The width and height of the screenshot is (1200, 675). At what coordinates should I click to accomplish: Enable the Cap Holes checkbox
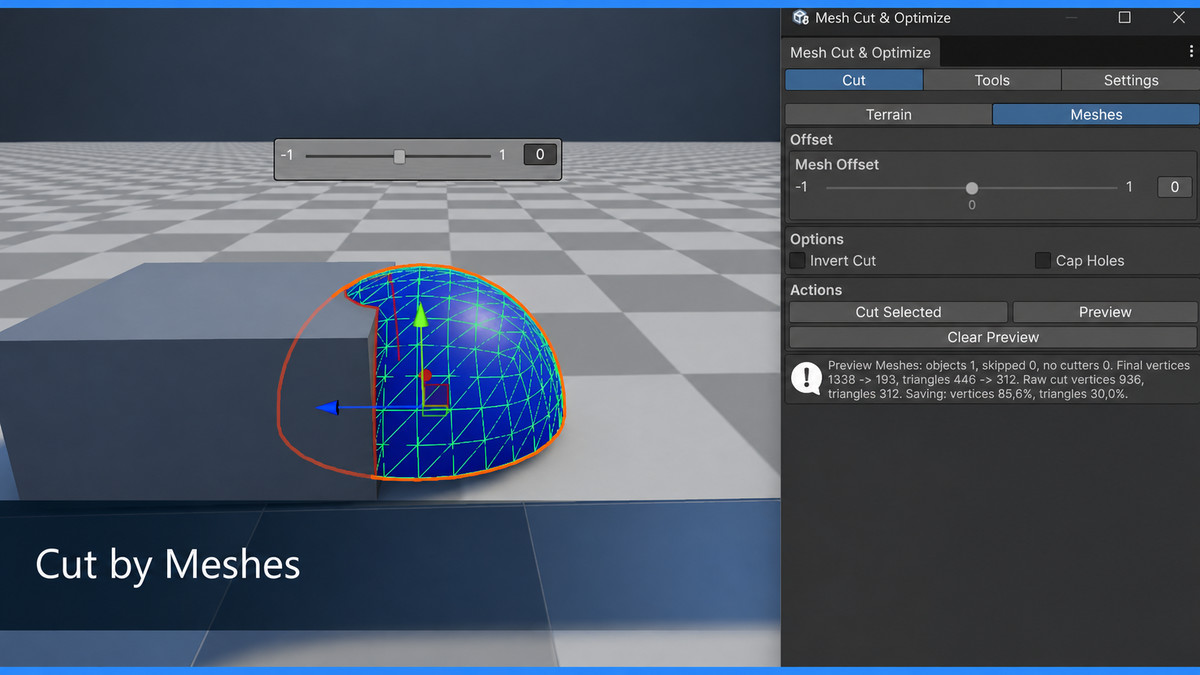1043,261
